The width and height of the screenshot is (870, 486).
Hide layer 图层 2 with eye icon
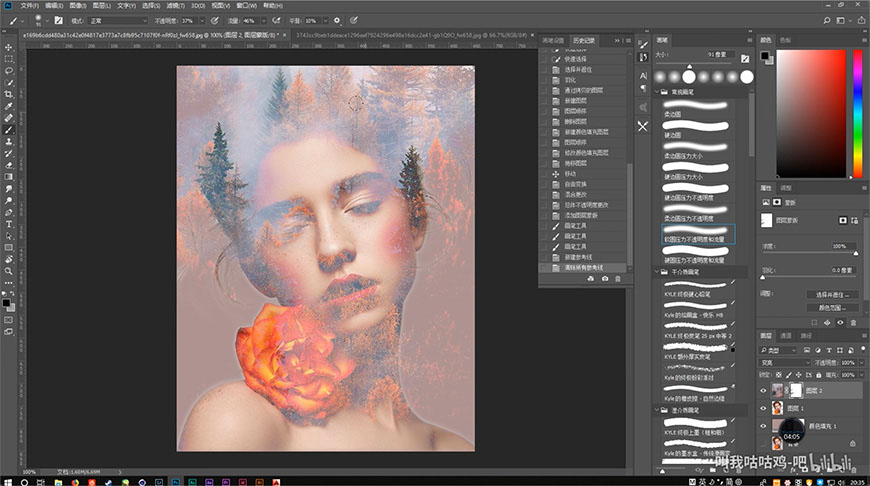coord(765,392)
